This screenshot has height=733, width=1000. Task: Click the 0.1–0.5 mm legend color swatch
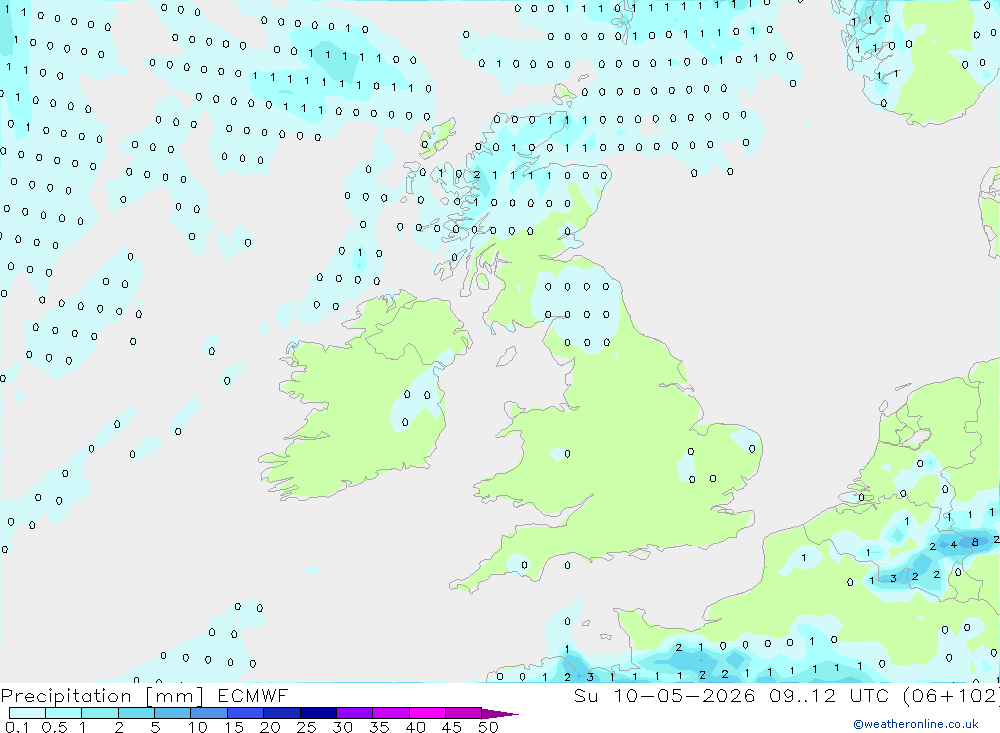pos(27,713)
